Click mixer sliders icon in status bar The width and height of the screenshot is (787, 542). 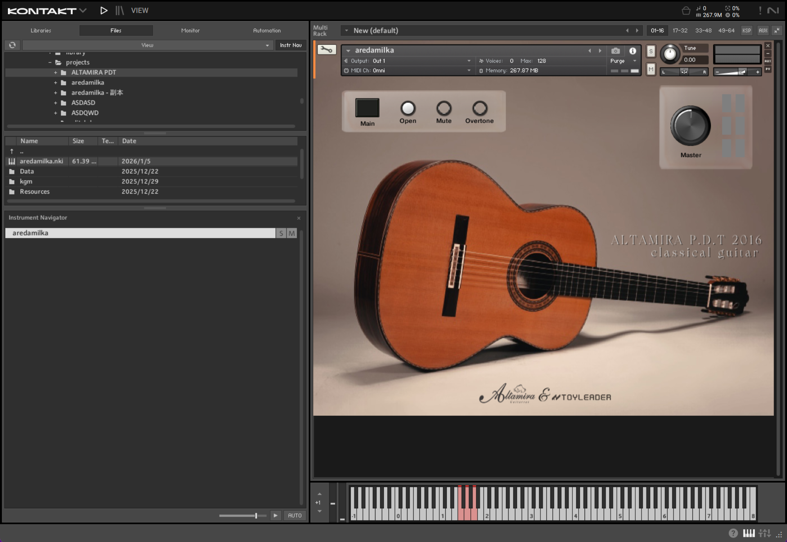764,533
